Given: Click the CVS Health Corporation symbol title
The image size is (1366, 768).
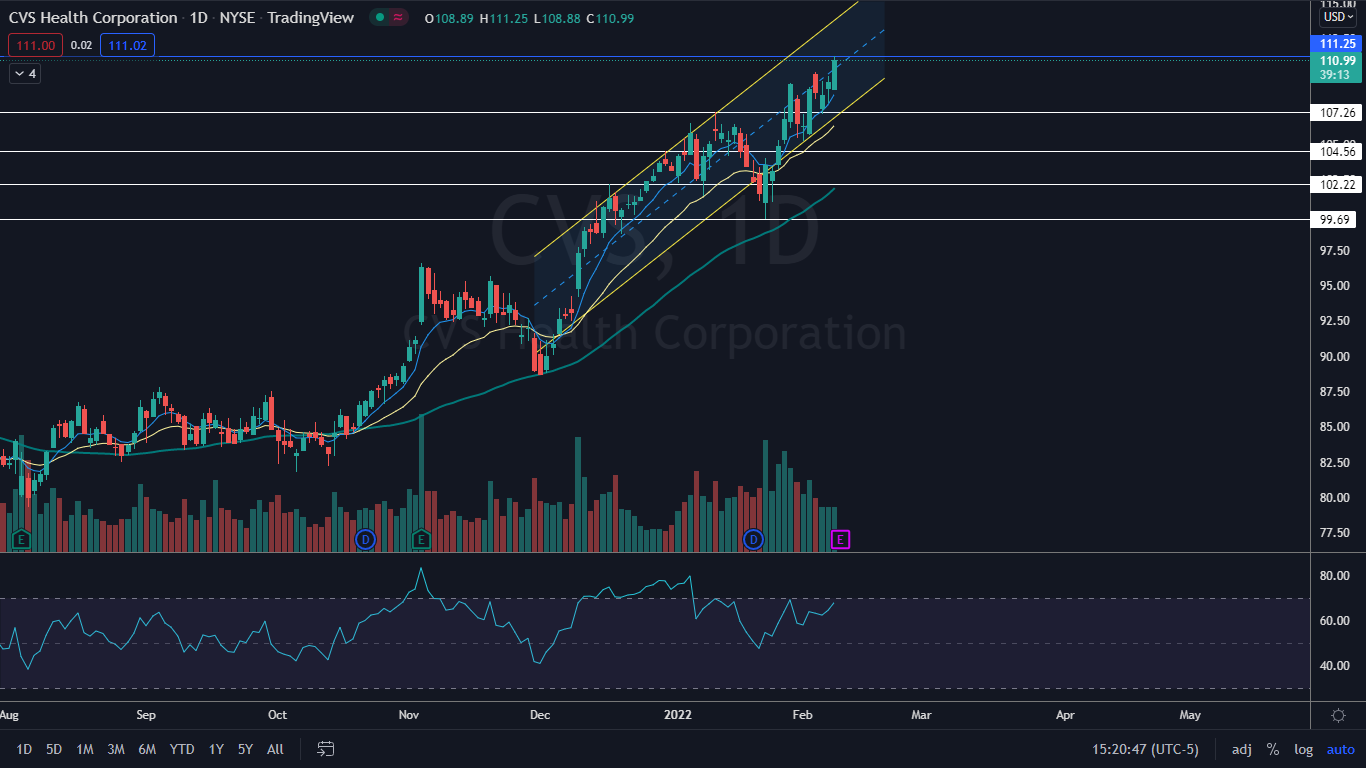Looking at the screenshot, I should click(92, 18).
